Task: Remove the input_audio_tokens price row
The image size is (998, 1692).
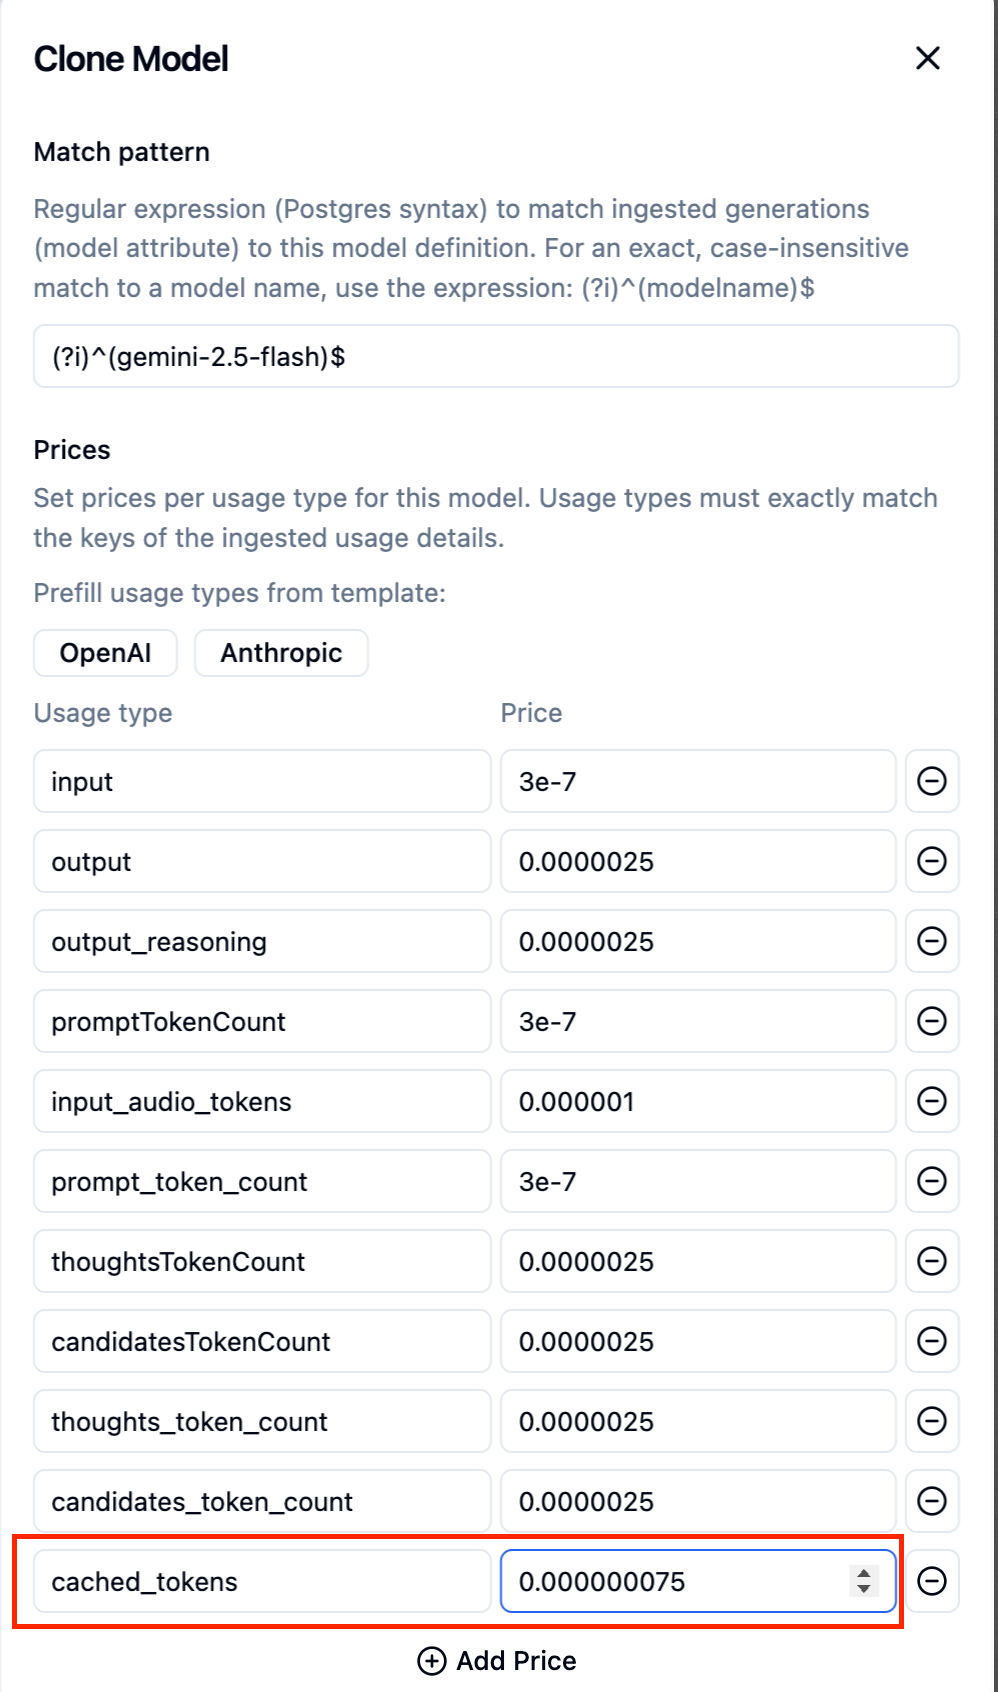Action: [932, 1101]
